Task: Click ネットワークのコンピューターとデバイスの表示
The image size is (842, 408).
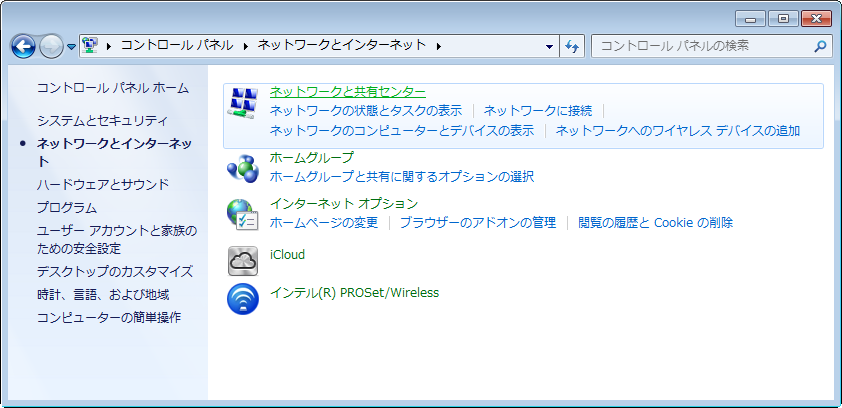Action: (x=402, y=130)
